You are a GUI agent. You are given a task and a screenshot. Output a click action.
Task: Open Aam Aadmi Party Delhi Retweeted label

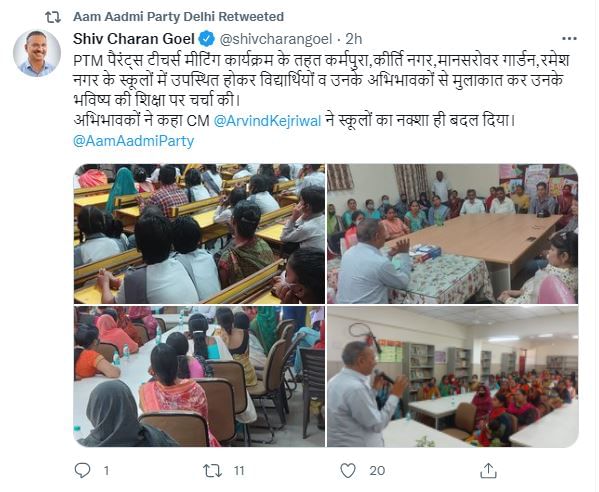click(x=178, y=17)
